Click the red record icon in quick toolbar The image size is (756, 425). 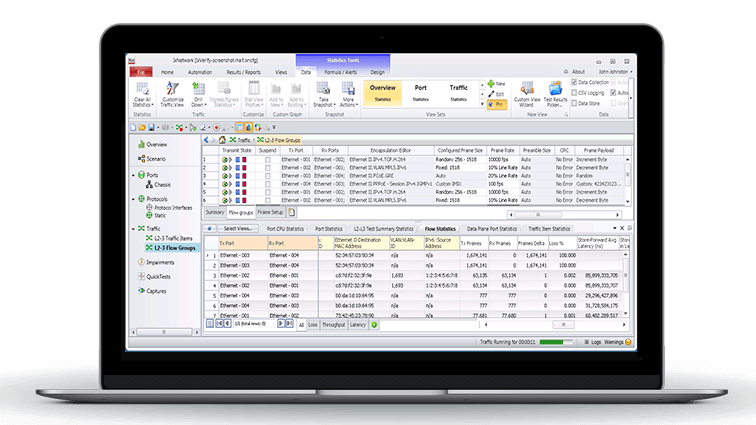pyautogui.click(x=216, y=127)
